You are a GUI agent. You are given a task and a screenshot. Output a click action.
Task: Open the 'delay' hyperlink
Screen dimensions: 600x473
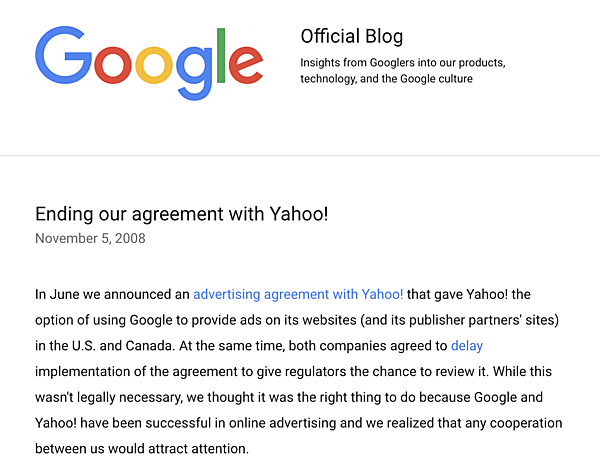click(x=466, y=346)
